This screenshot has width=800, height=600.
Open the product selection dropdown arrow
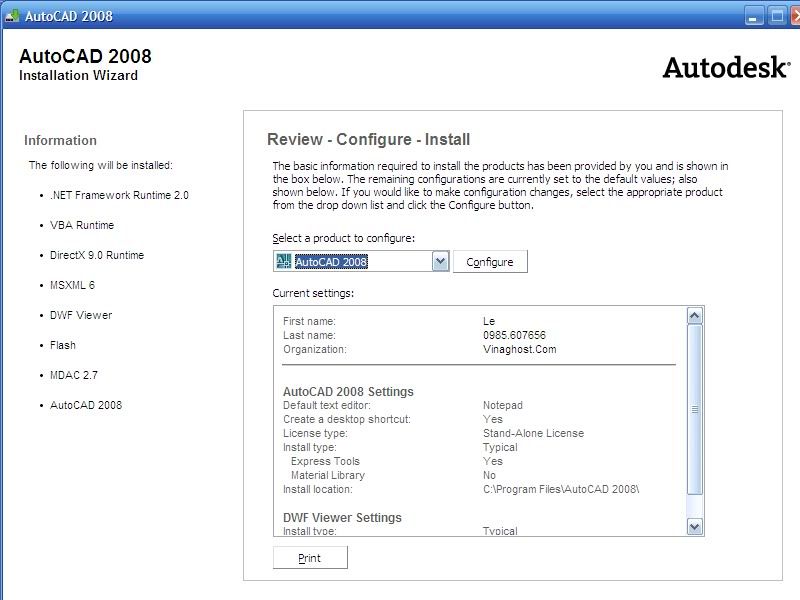coord(440,262)
